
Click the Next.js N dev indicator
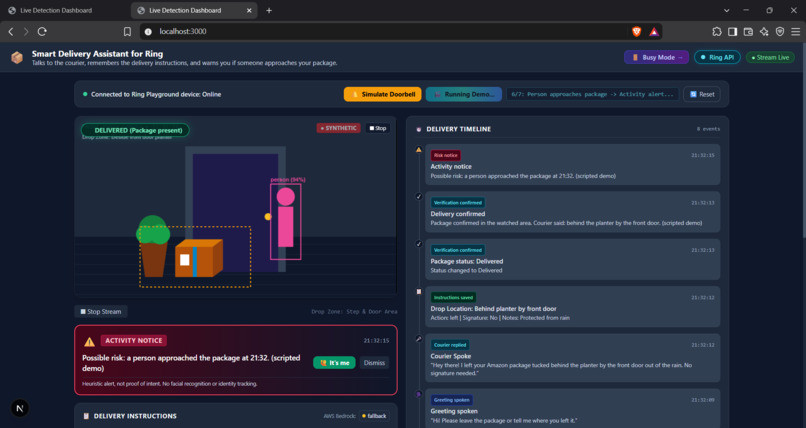pos(20,408)
